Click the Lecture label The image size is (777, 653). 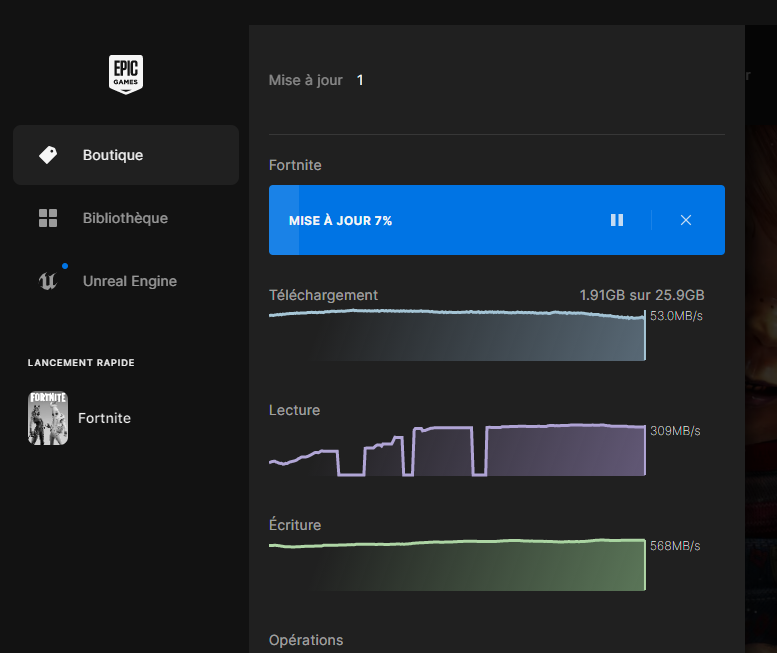tap(294, 410)
